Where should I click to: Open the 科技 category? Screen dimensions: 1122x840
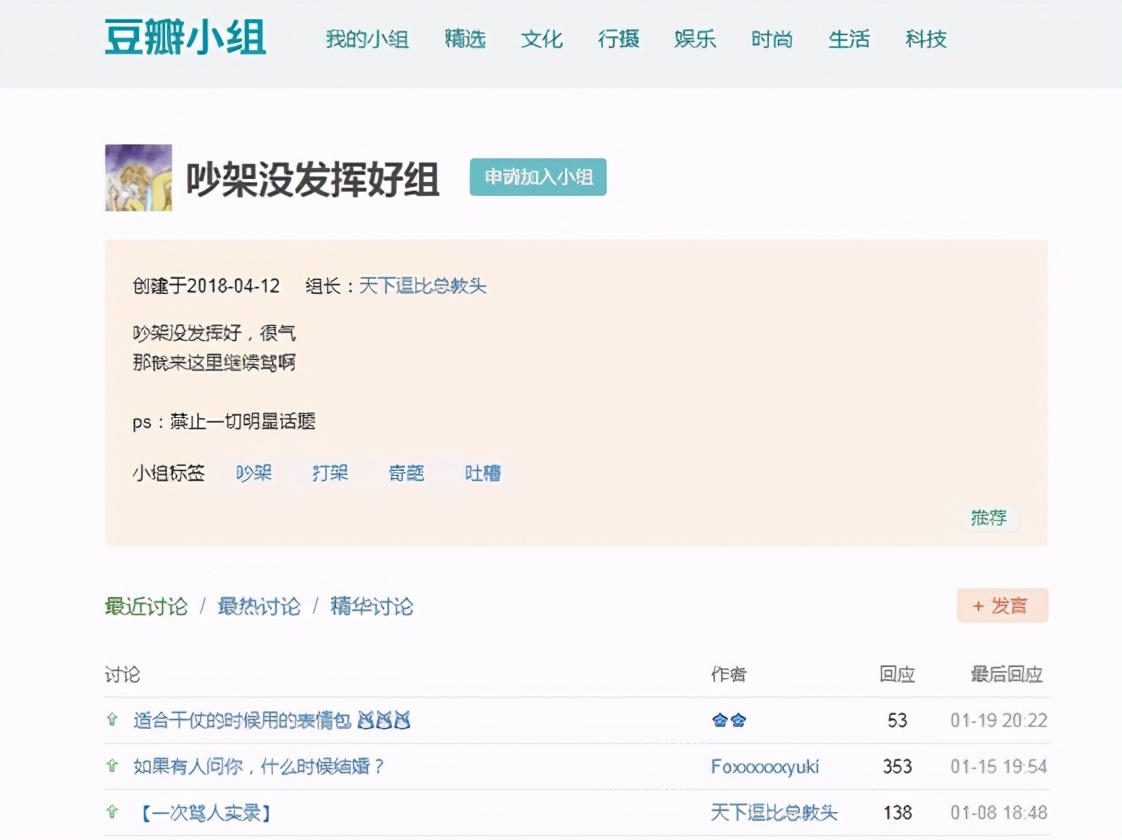925,40
